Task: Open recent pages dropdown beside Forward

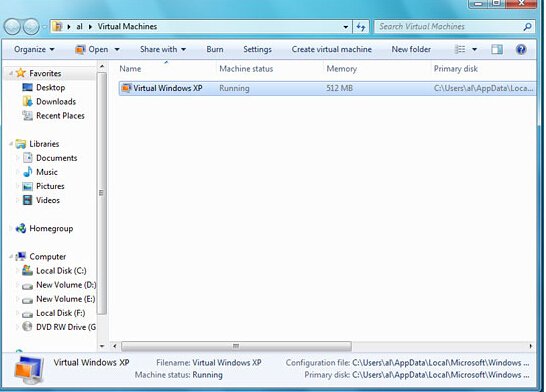Action: pos(45,27)
